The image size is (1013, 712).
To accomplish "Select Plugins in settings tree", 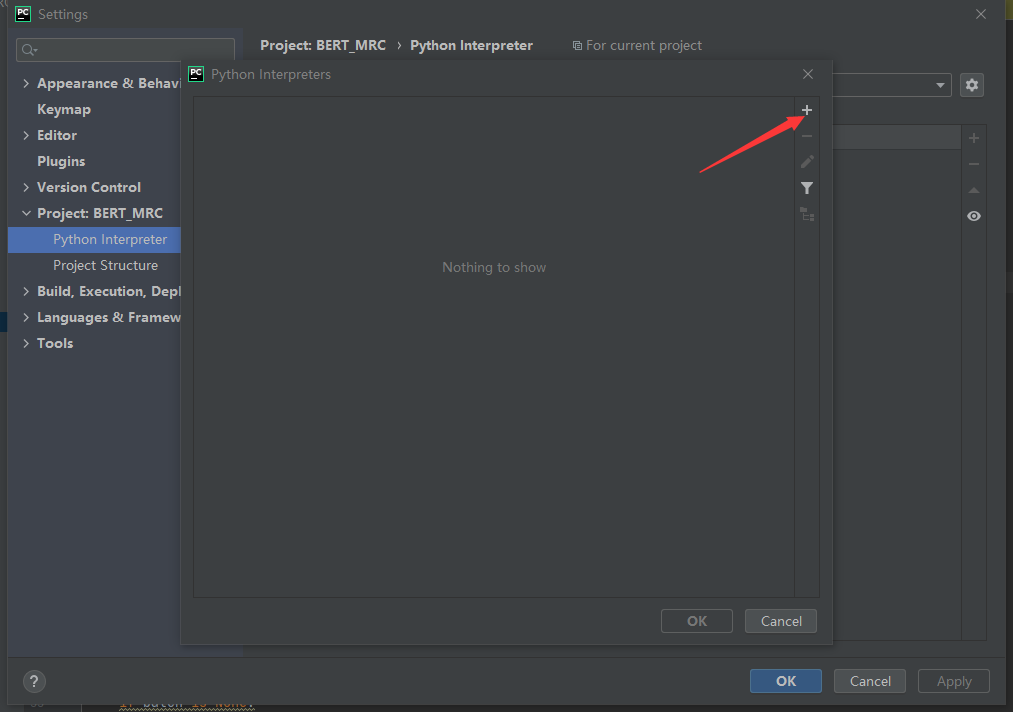I will [x=61, y=162].
